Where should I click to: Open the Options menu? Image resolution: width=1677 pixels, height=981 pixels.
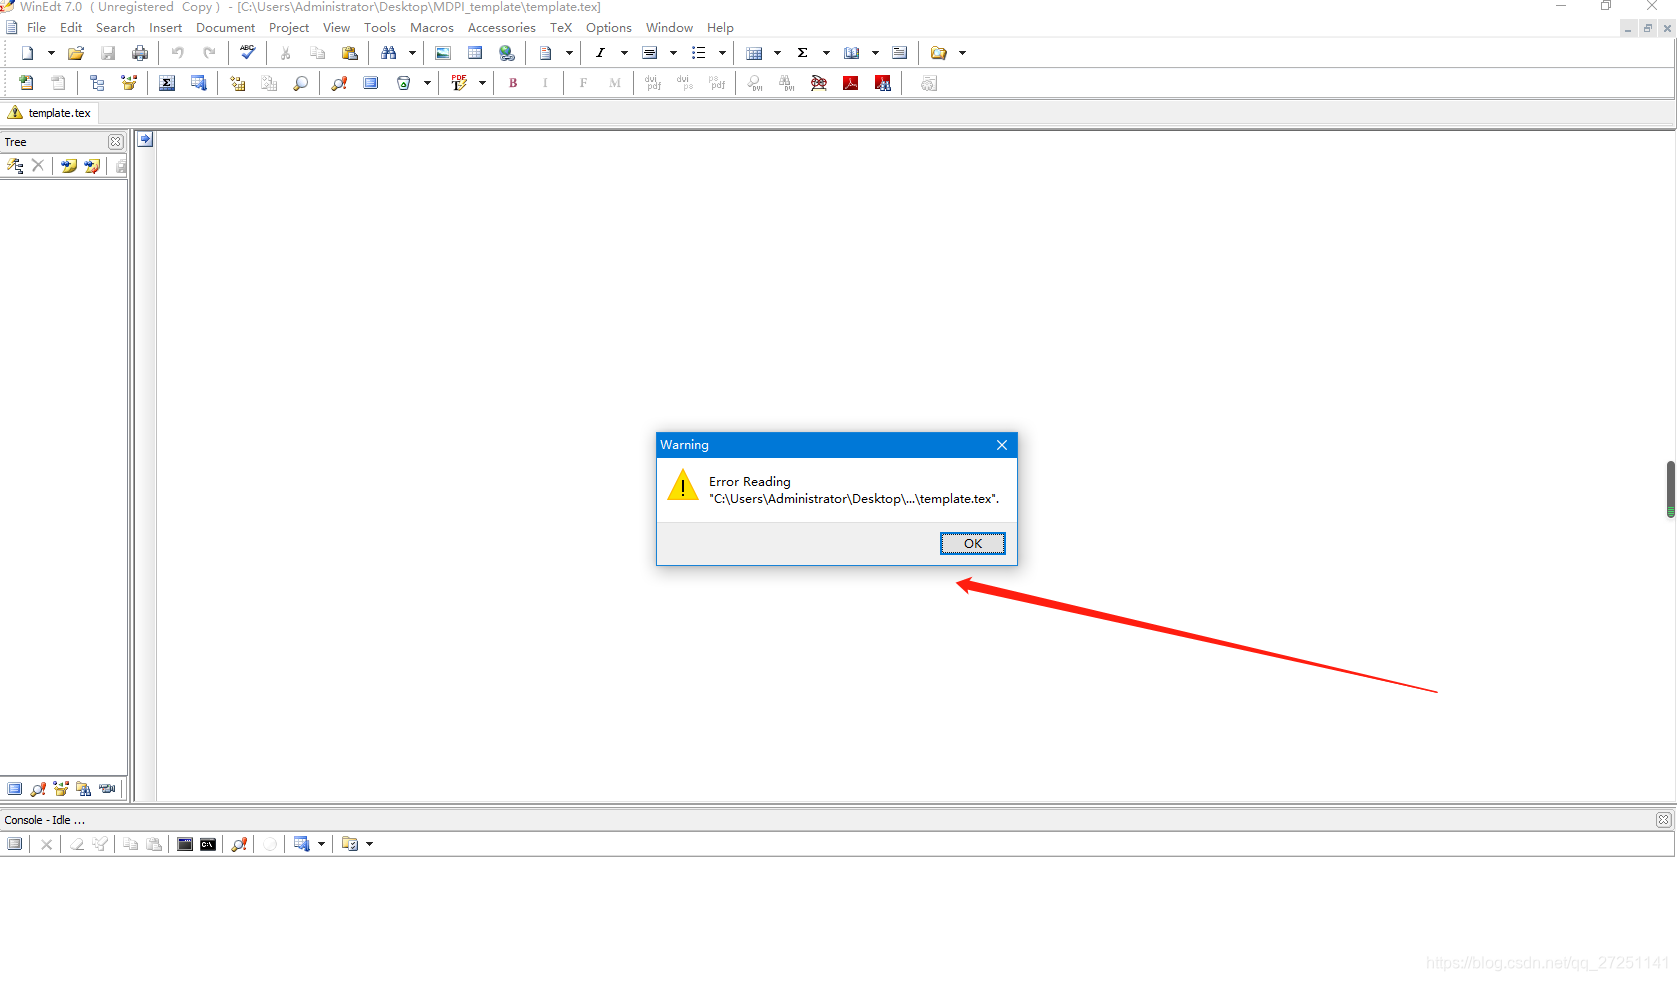(x=609, y=28)
